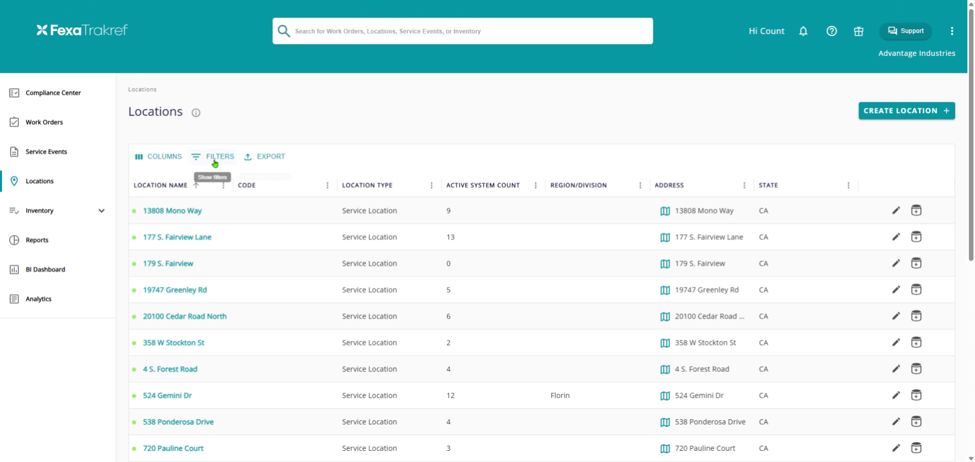
Task: Open State column menu dots
Action: [x=849, y=185]
